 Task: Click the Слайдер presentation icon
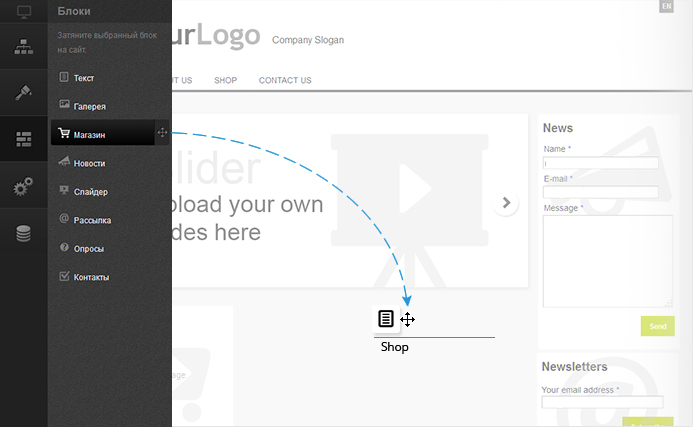64,190
